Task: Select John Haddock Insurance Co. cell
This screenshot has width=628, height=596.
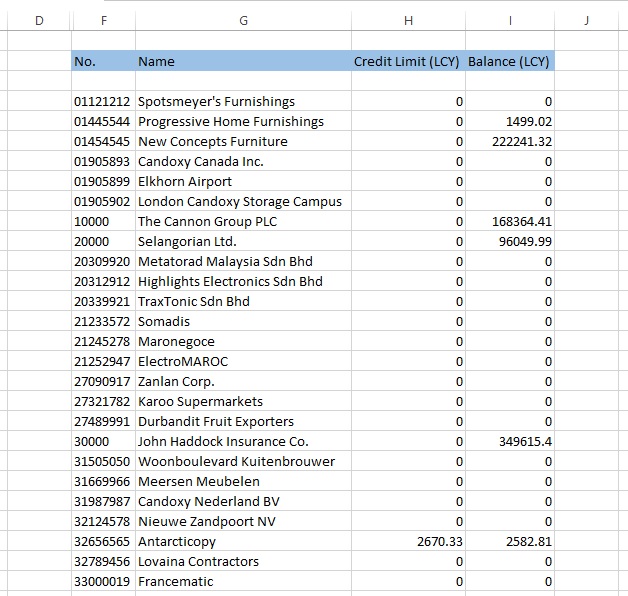Action: pyautogui.click(x=244, y=441)
